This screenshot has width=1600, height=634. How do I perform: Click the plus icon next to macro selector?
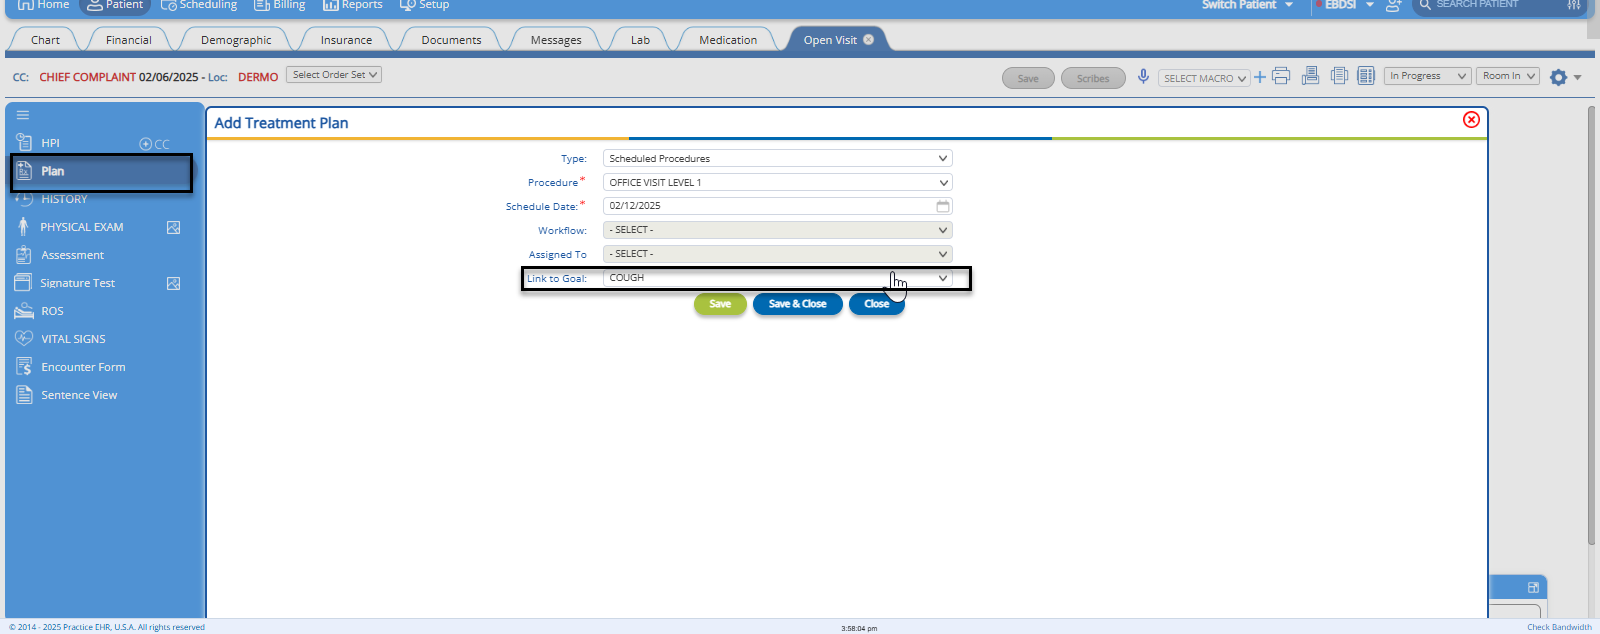(1260, 77)
